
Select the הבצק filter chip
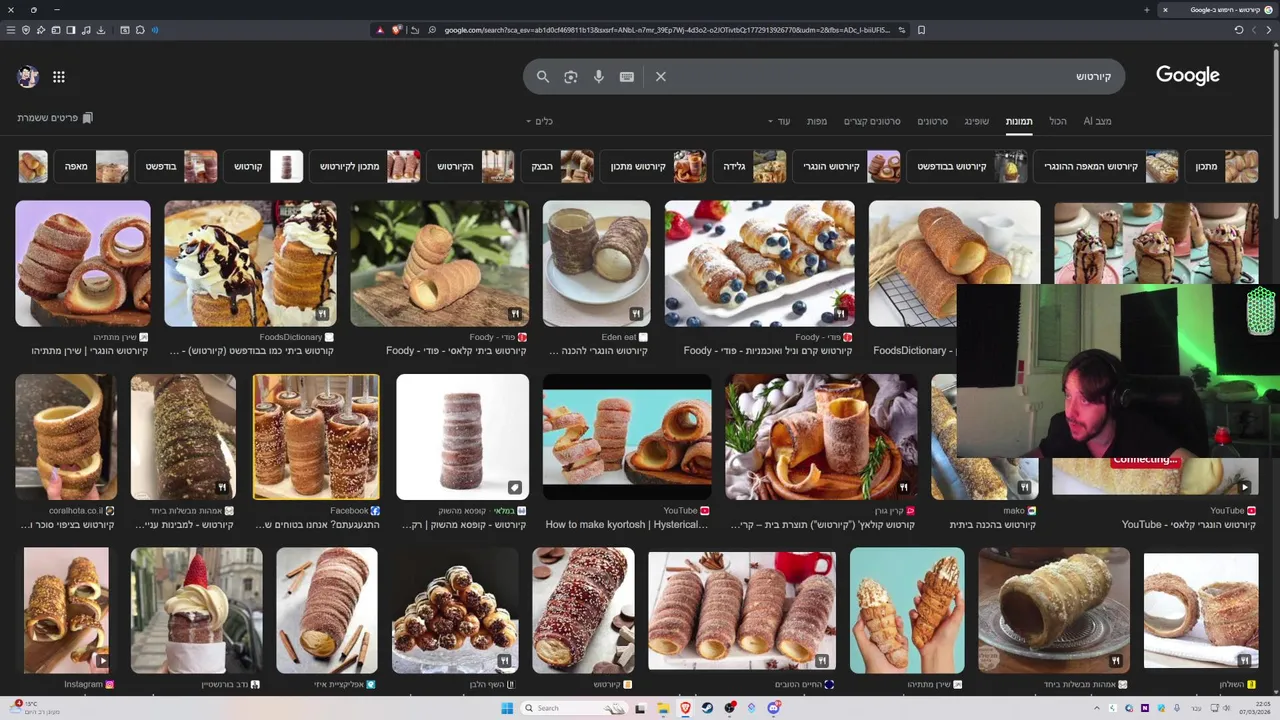tap(558, 166)
